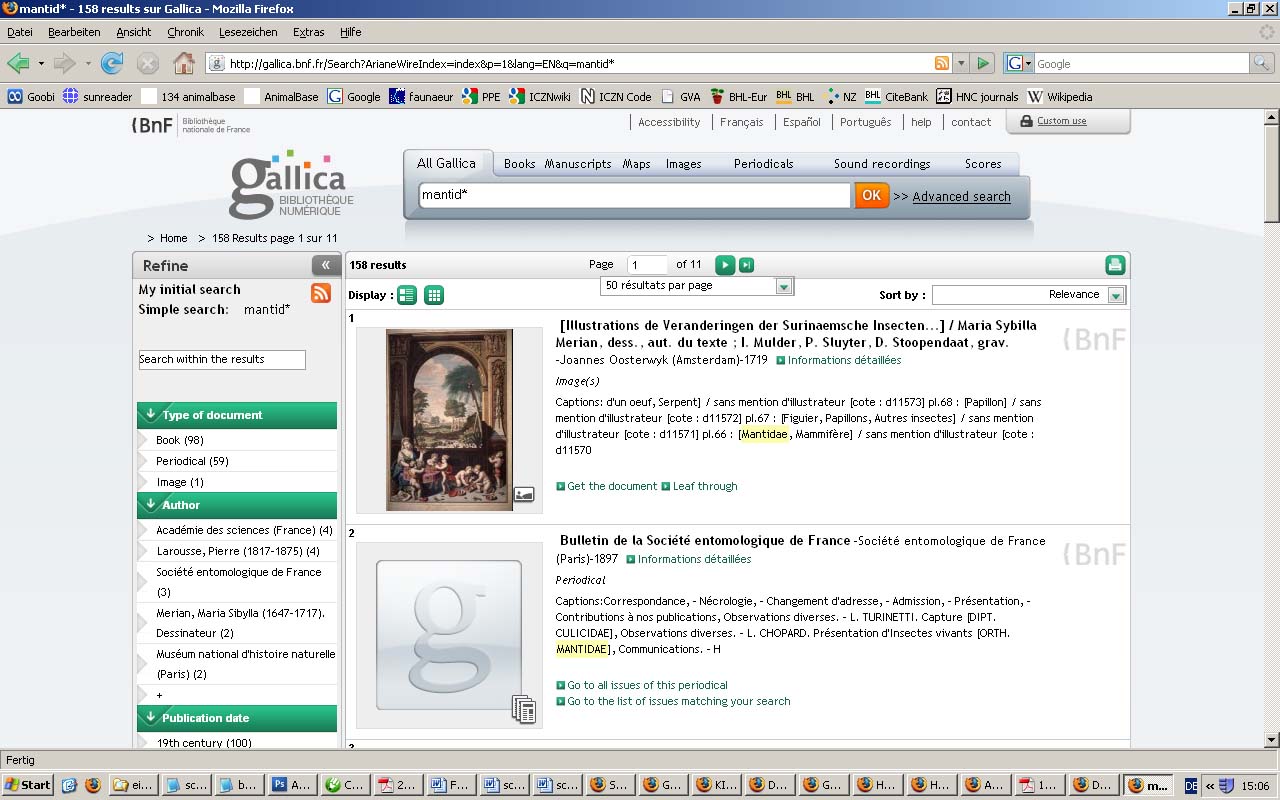1280x800 pixels.
Task: Open the results per page dropdown
Action: point(784,287)
